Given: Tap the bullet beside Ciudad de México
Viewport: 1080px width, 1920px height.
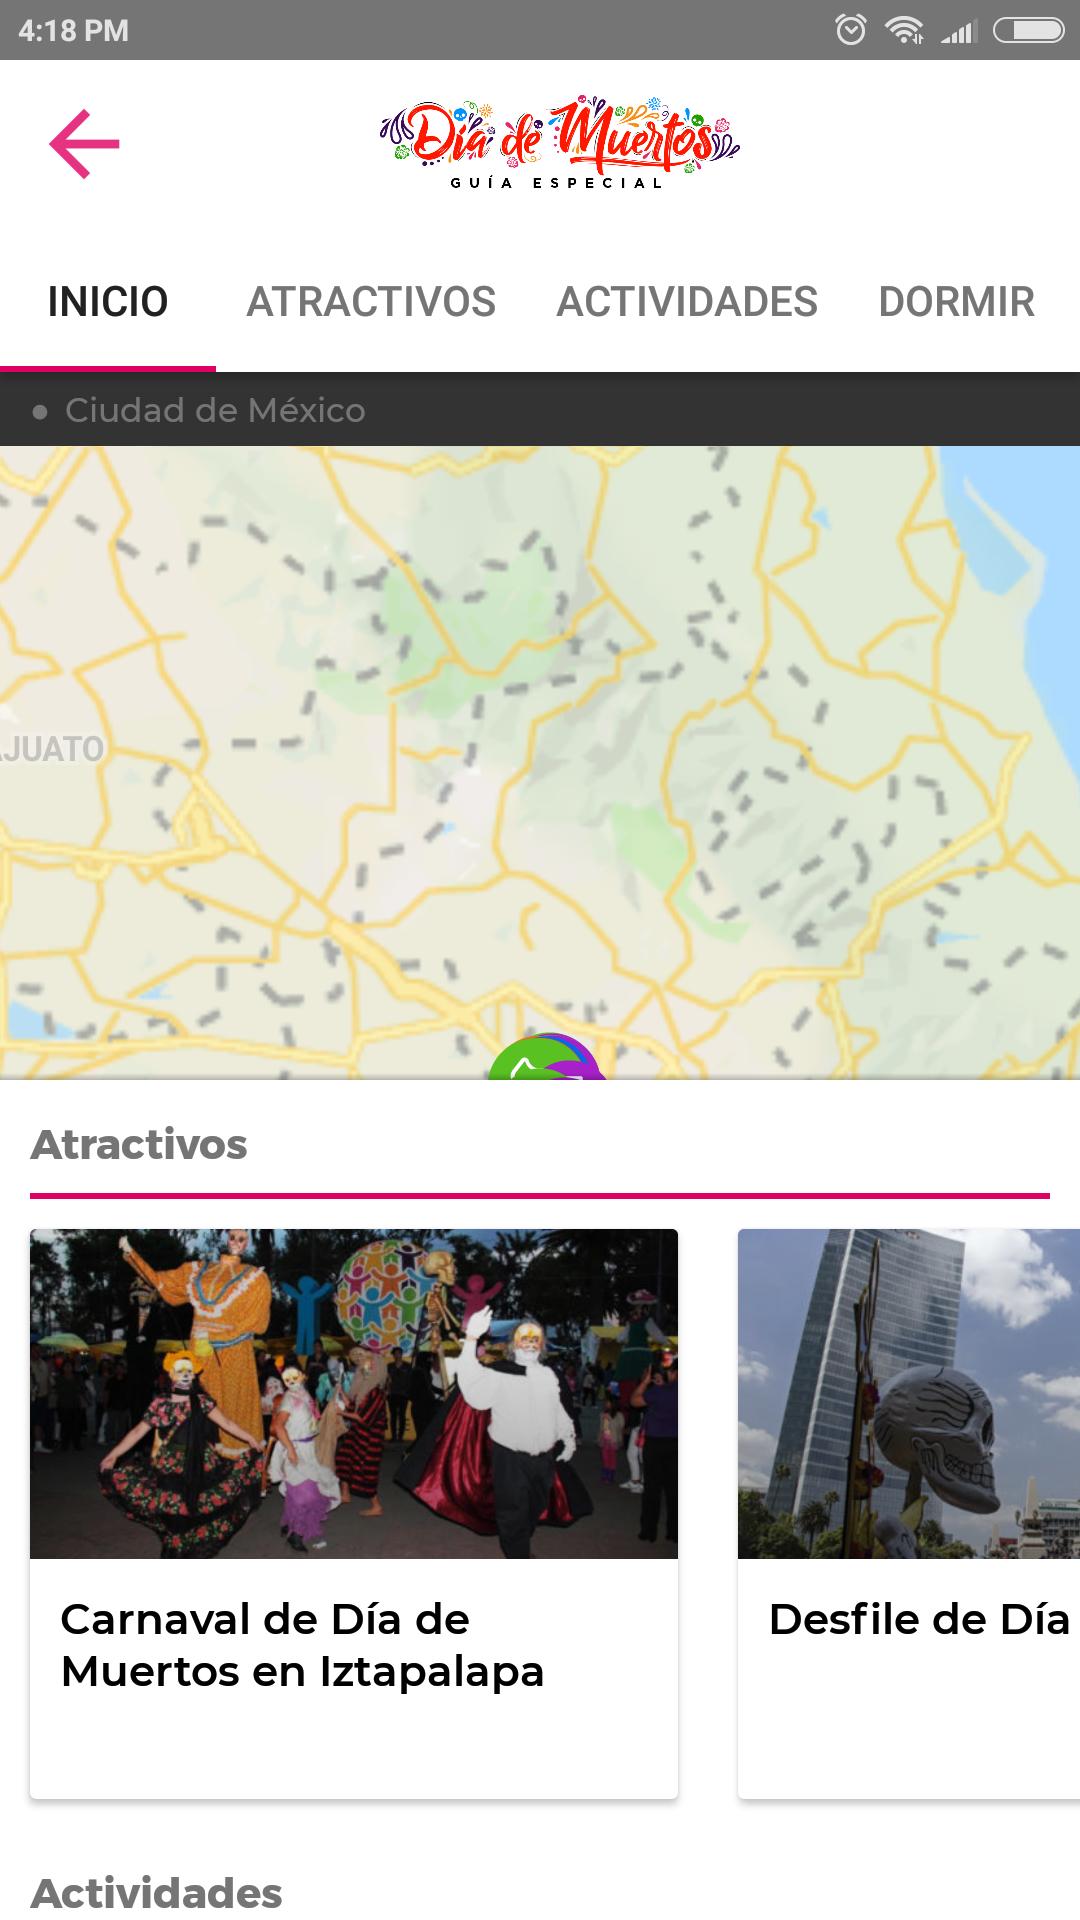Looking at the screenshot, I should (x=40, y=411).
